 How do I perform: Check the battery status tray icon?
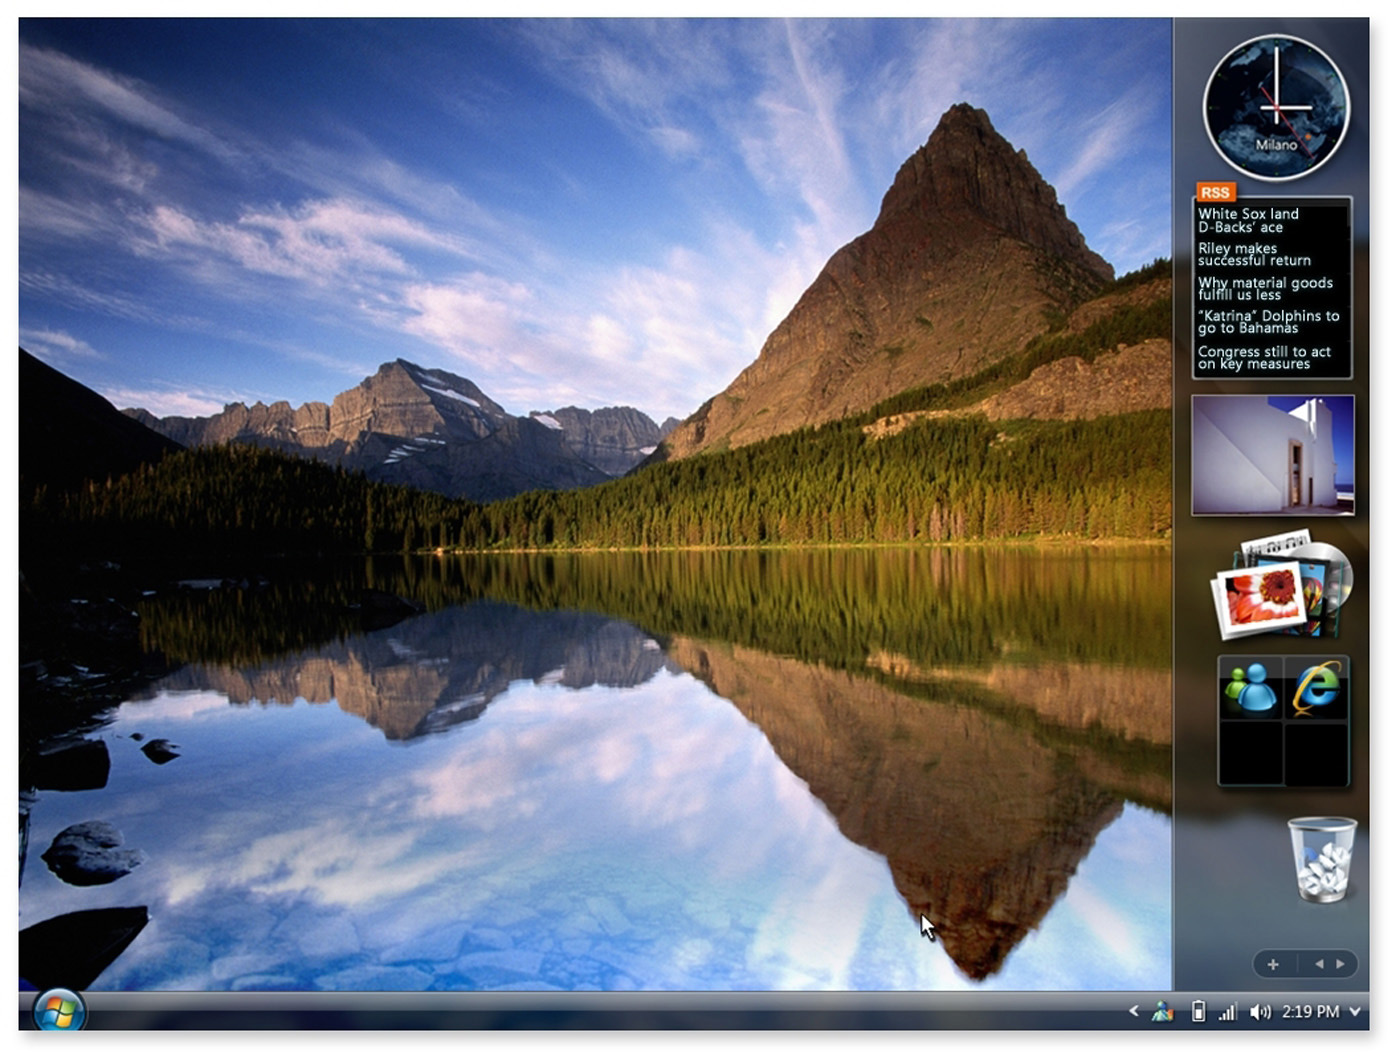(x=1198, y=1012)
